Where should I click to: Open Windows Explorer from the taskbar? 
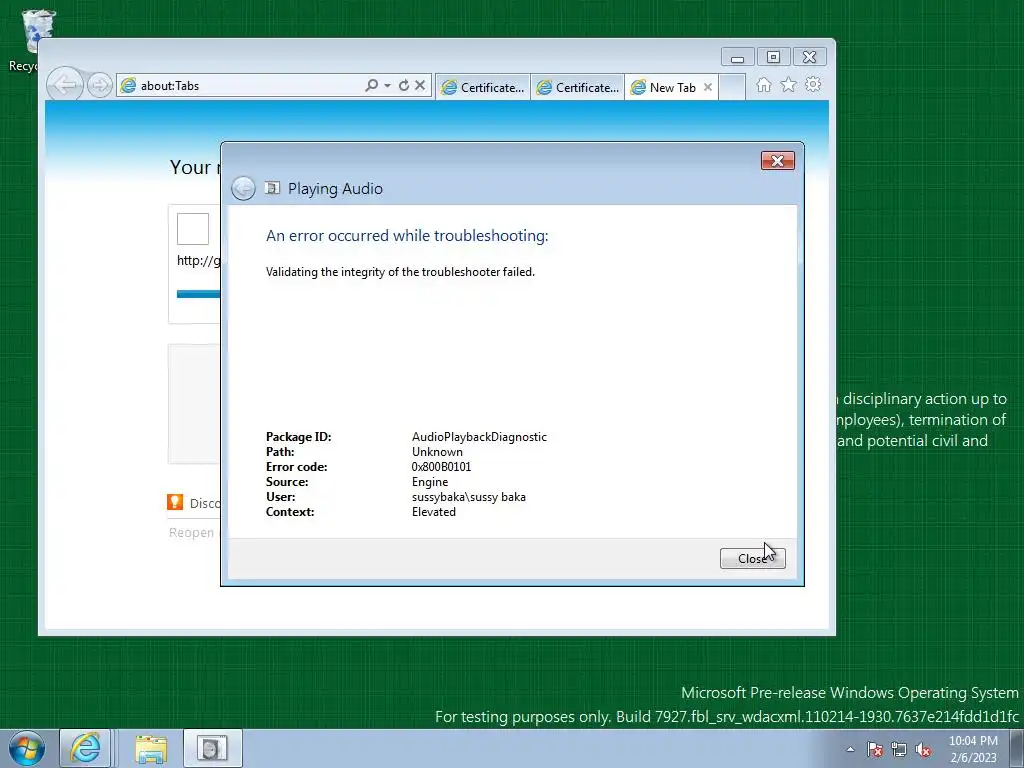coord(151,748)
